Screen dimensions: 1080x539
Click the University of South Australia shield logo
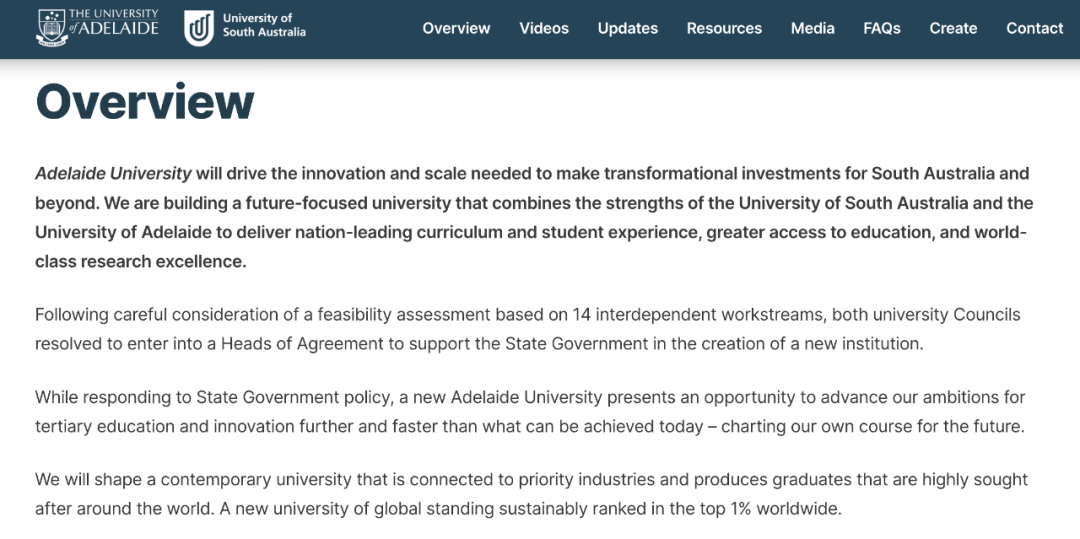click(199, 28)
